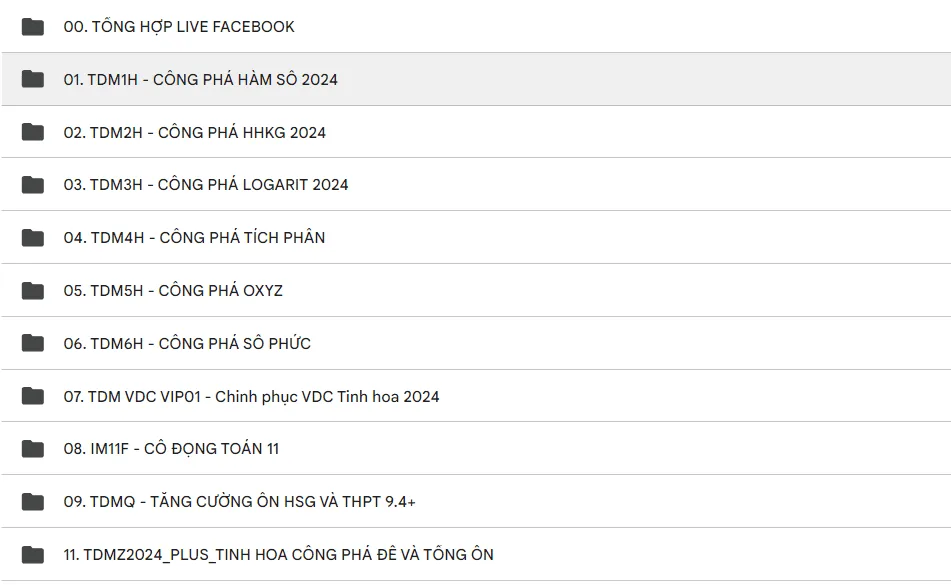Click folder icon next to 02. TDM2H
The image size is (951, 585).
pos(33,132)
